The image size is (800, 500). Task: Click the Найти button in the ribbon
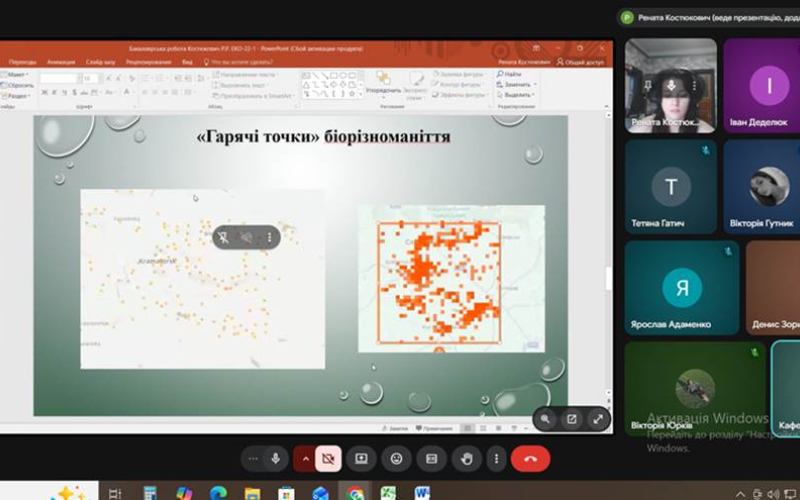509,74
